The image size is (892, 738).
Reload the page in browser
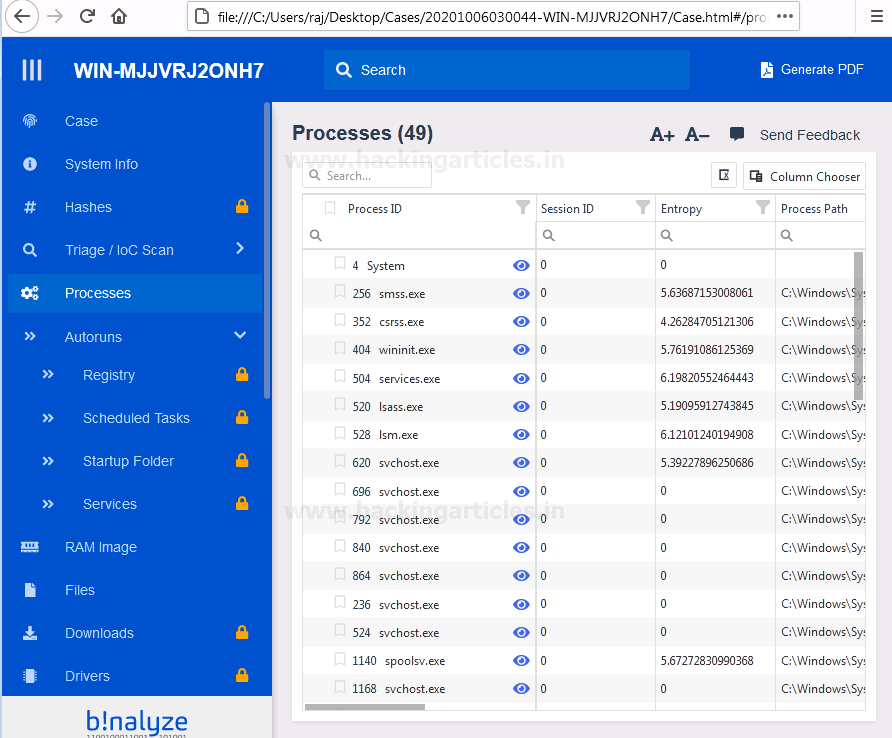coord(87,16)
